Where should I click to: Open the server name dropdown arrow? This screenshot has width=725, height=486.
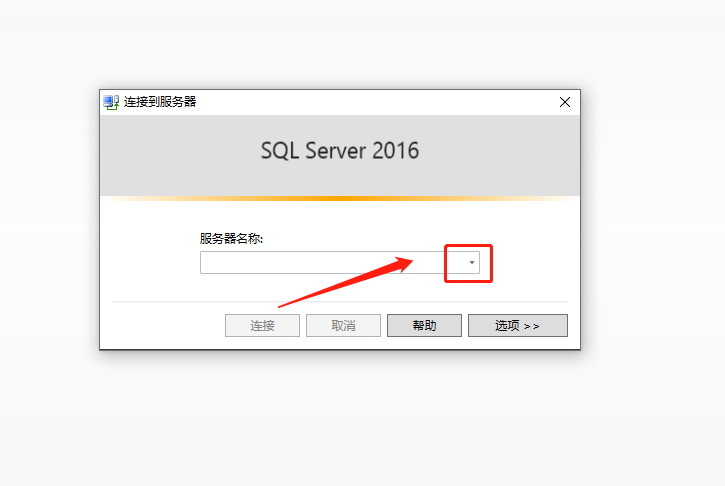coord(472,263)
